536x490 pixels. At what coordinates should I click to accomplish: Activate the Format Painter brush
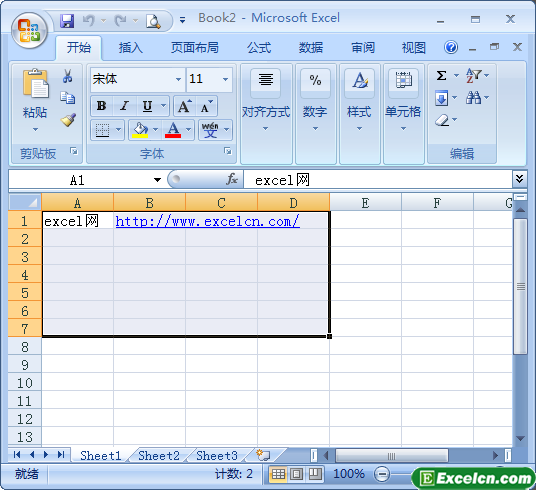tap(68, 119)
